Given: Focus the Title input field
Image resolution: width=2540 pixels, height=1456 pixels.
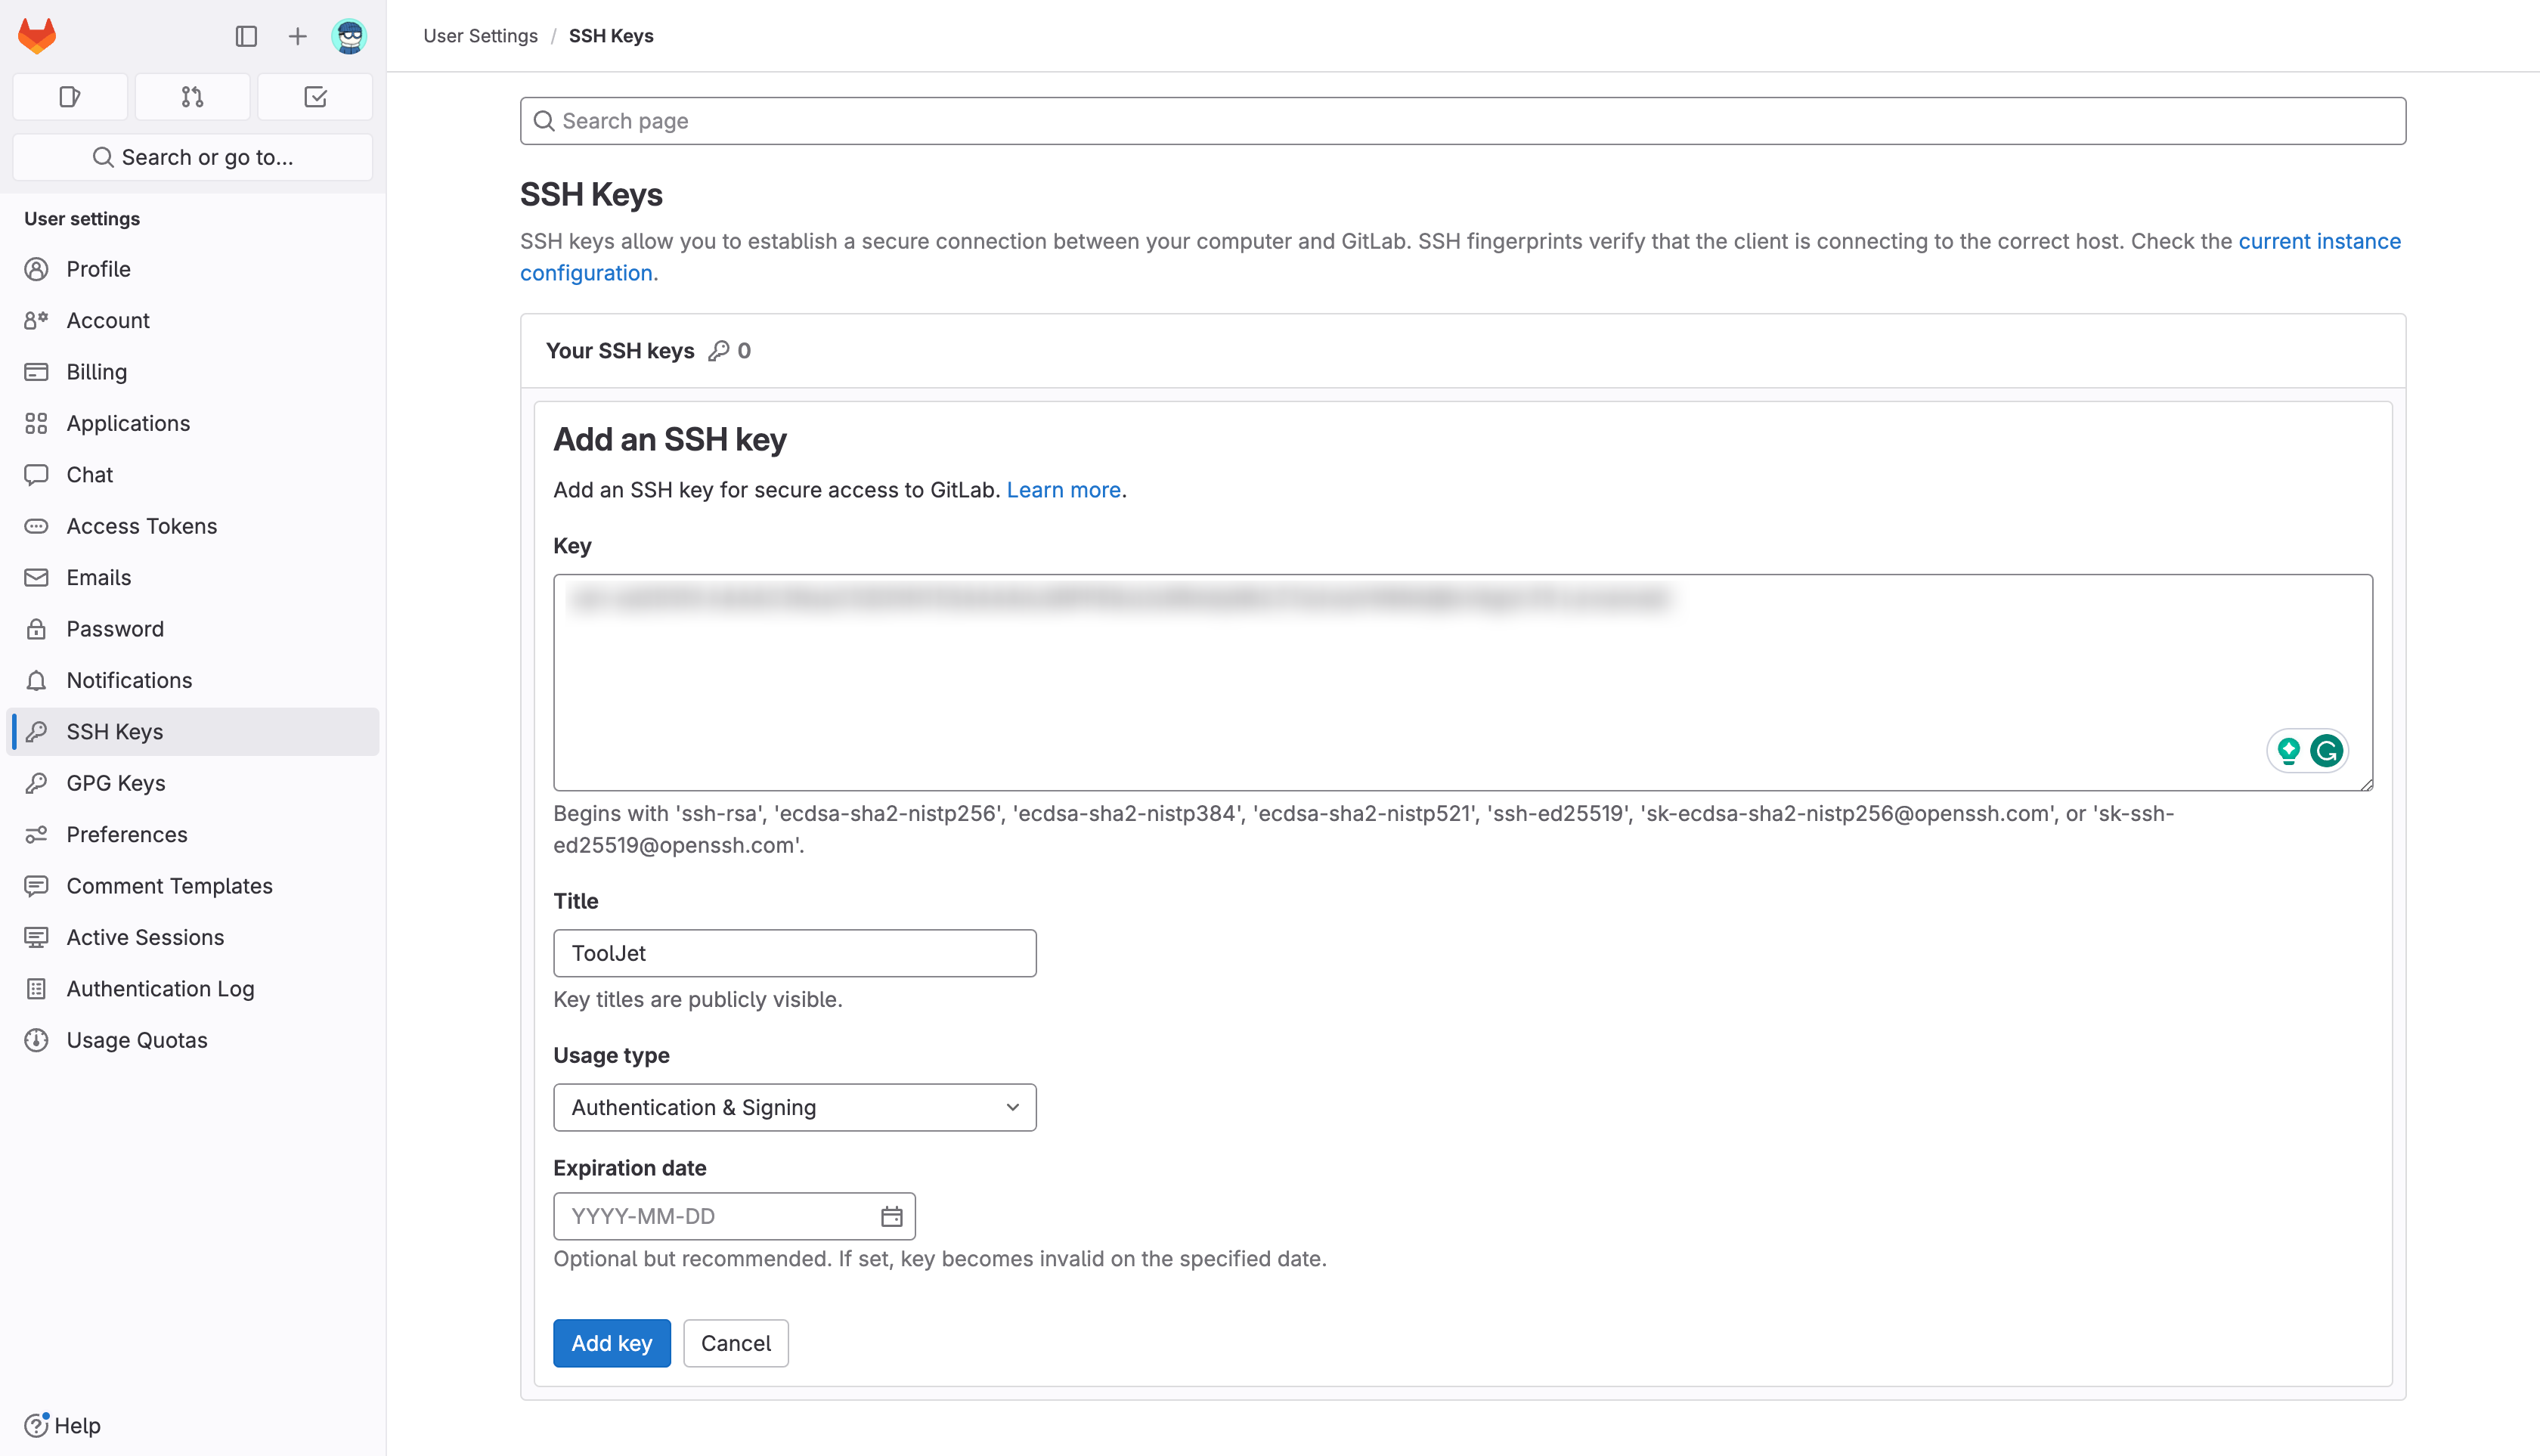Looking at the screenshot, I should click(x=794, y=953).
